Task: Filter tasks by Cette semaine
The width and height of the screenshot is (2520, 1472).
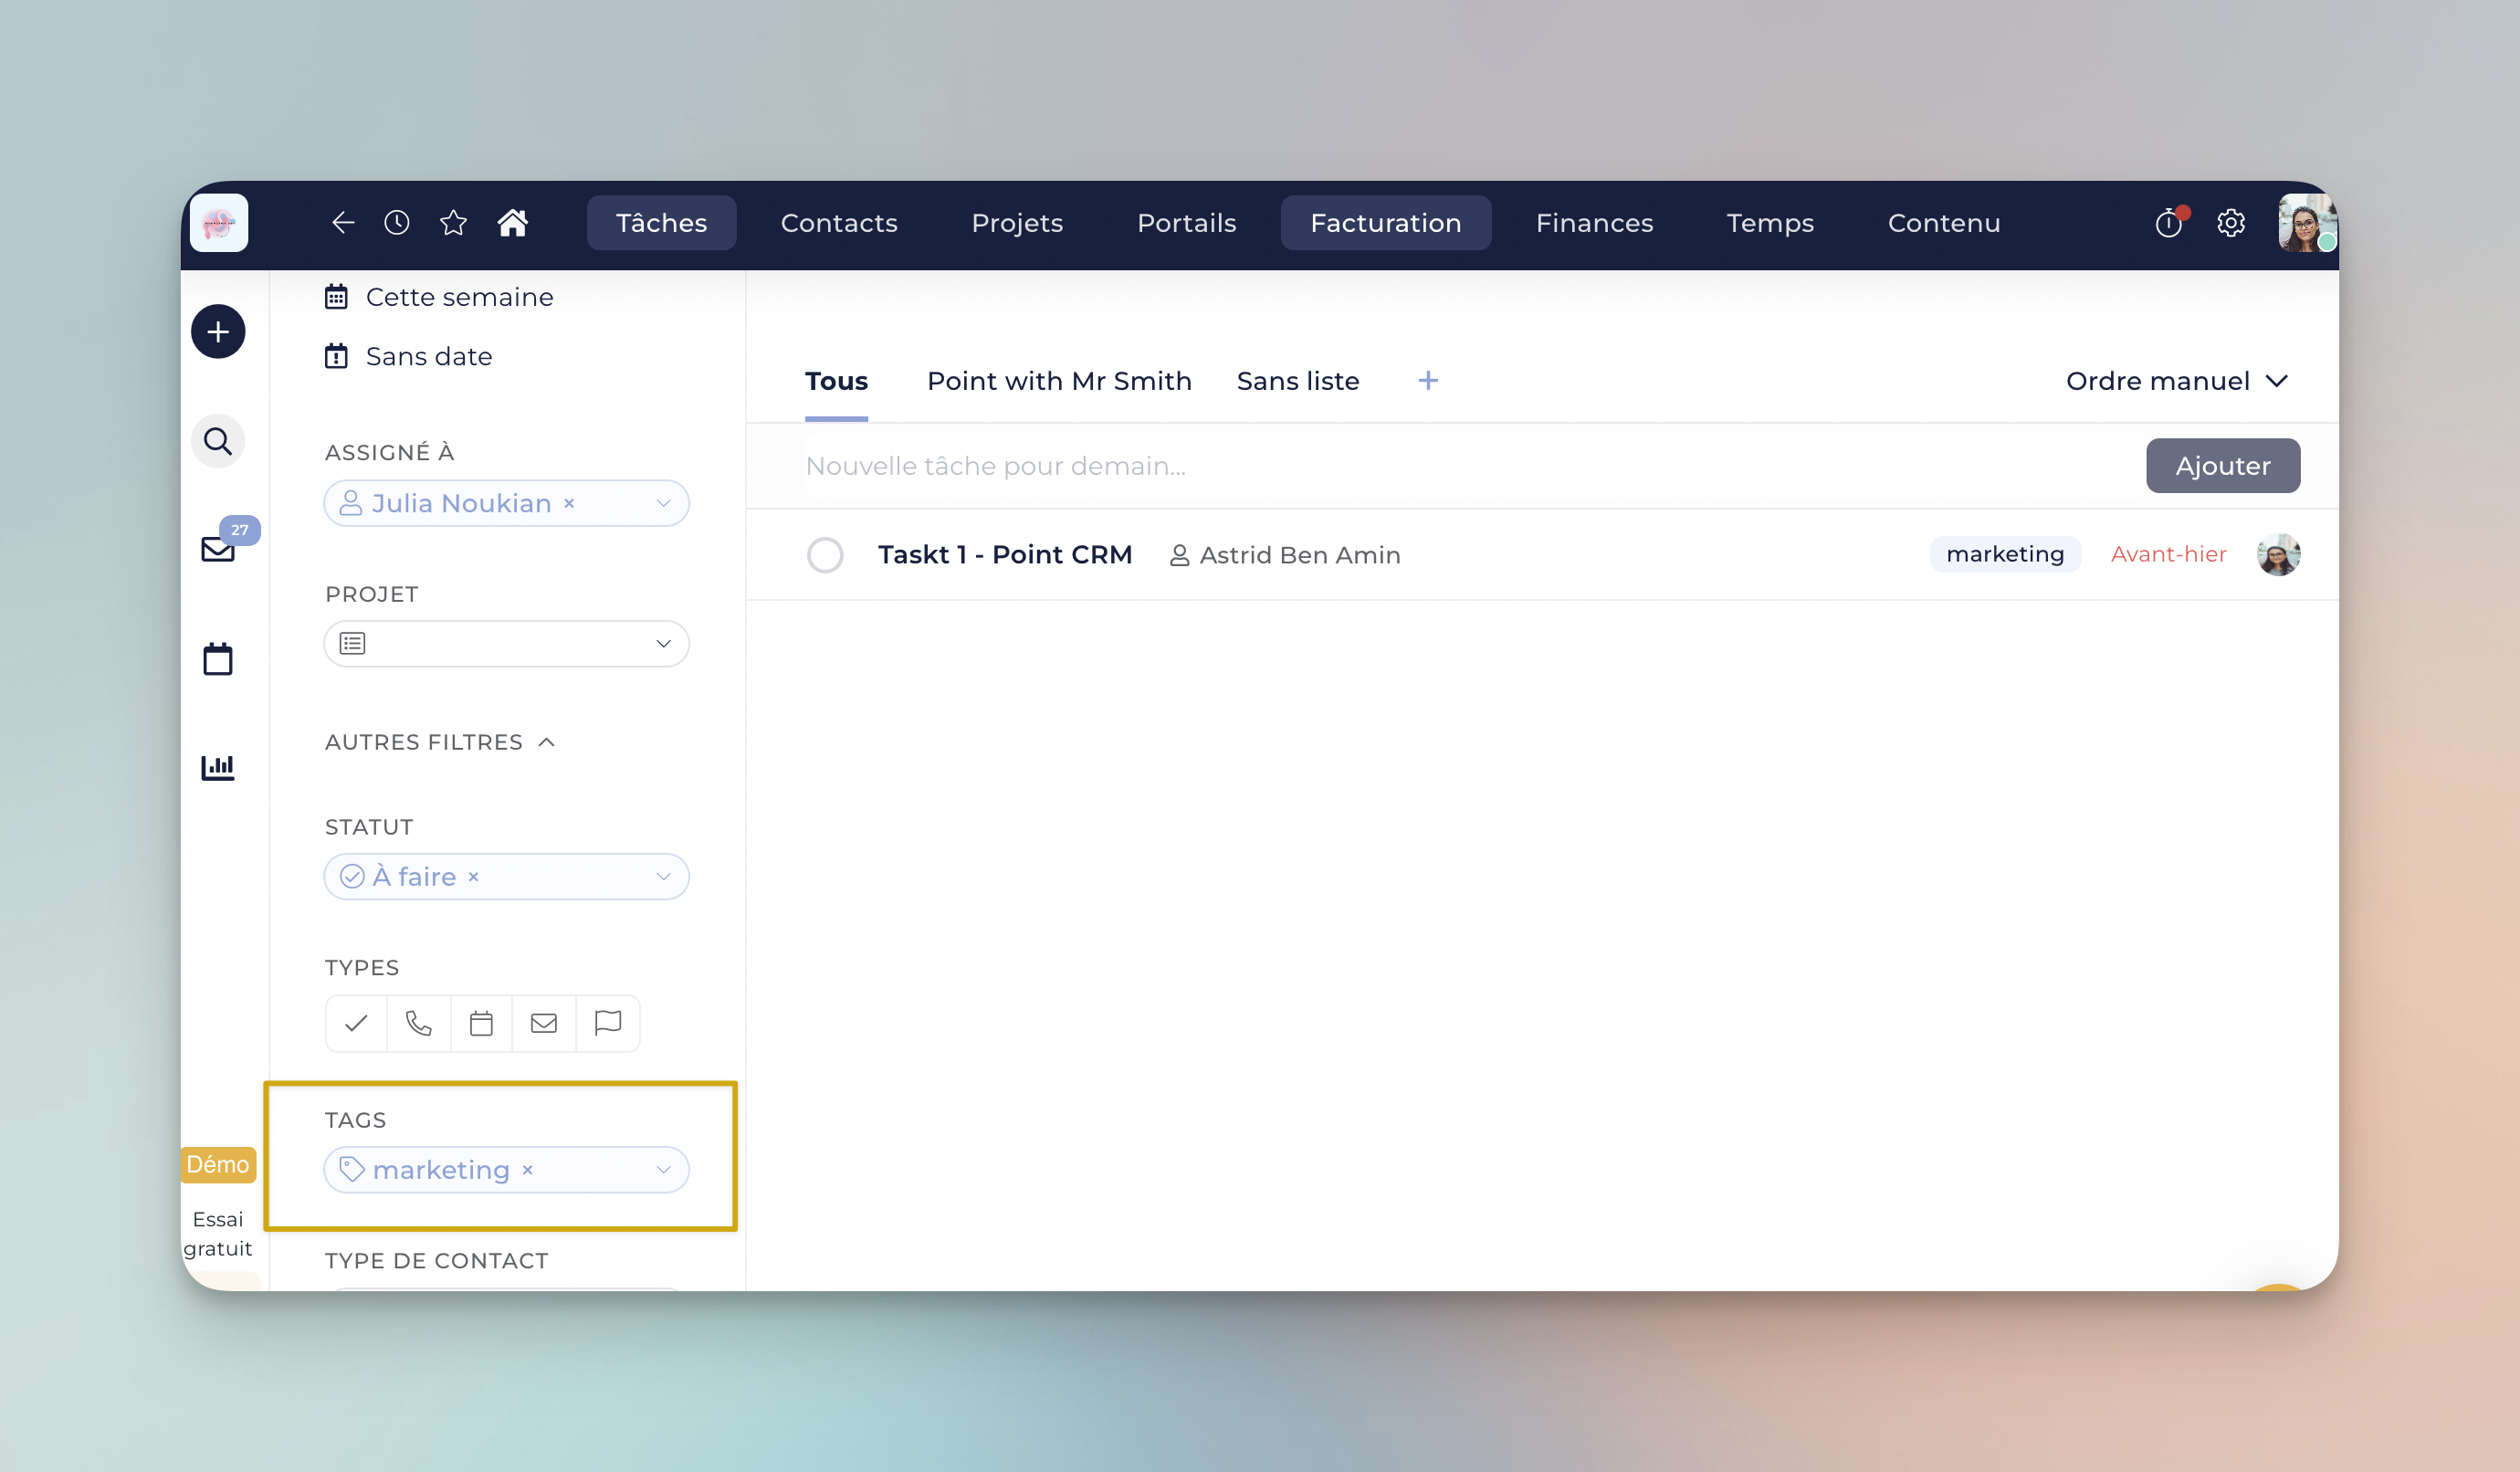Action: (x=439, y=297)
